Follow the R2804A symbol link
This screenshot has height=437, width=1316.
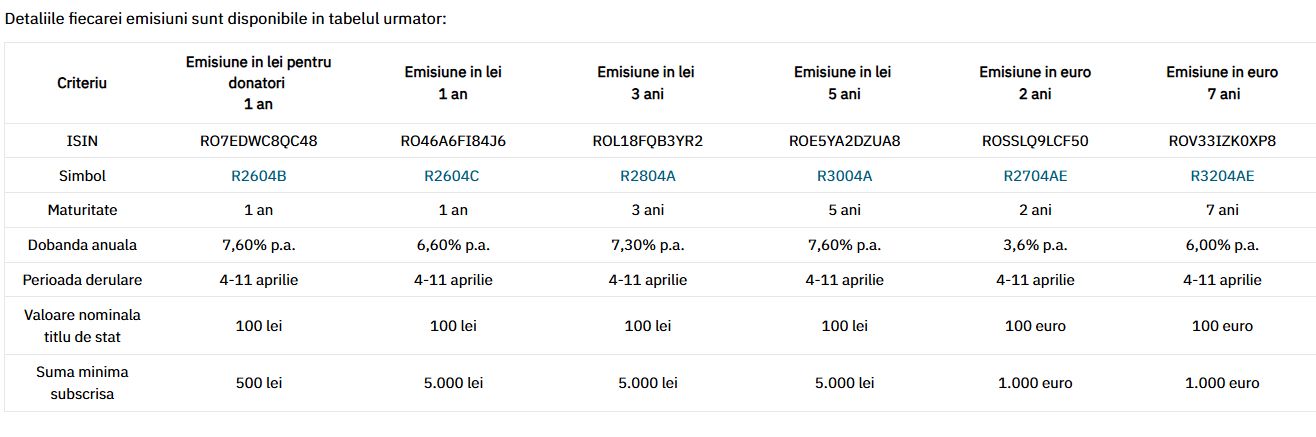648,176
